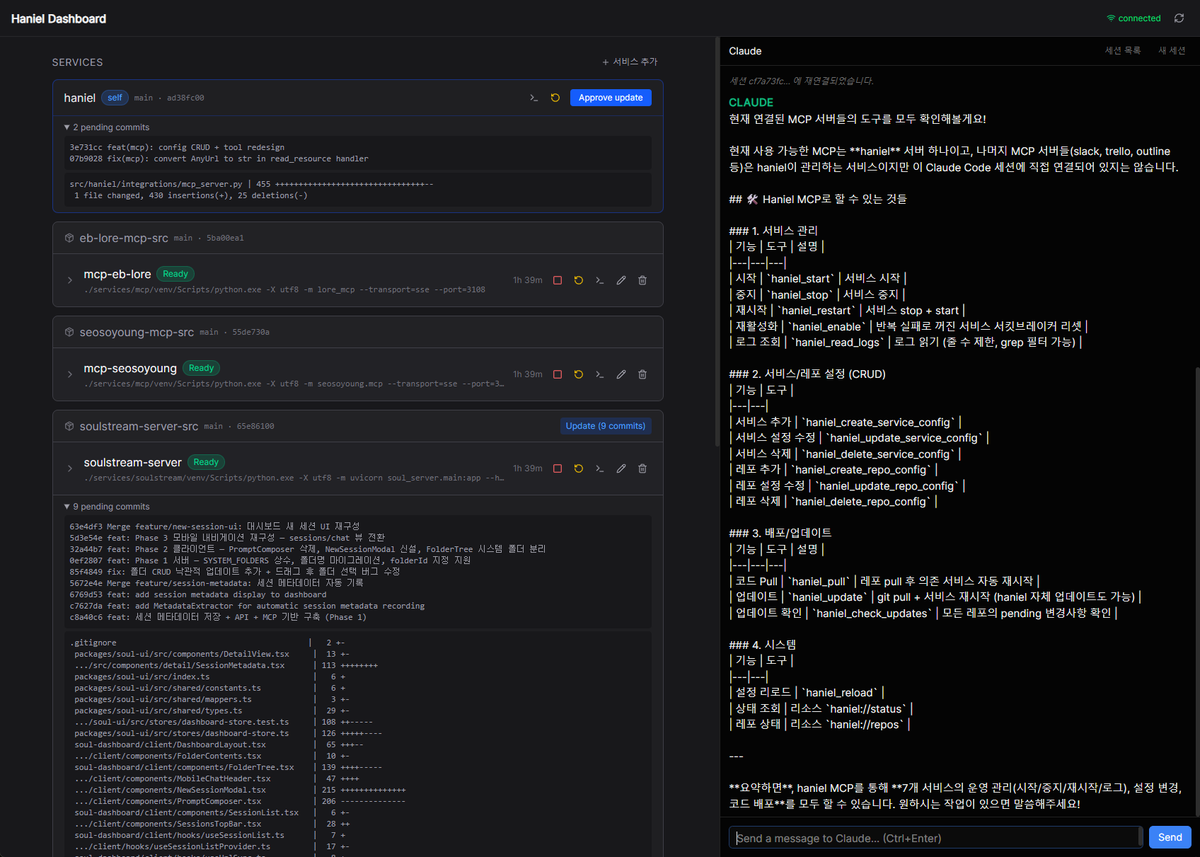
Task: Restart the mcp-seosoyoung service
Action: pos(578,374)
